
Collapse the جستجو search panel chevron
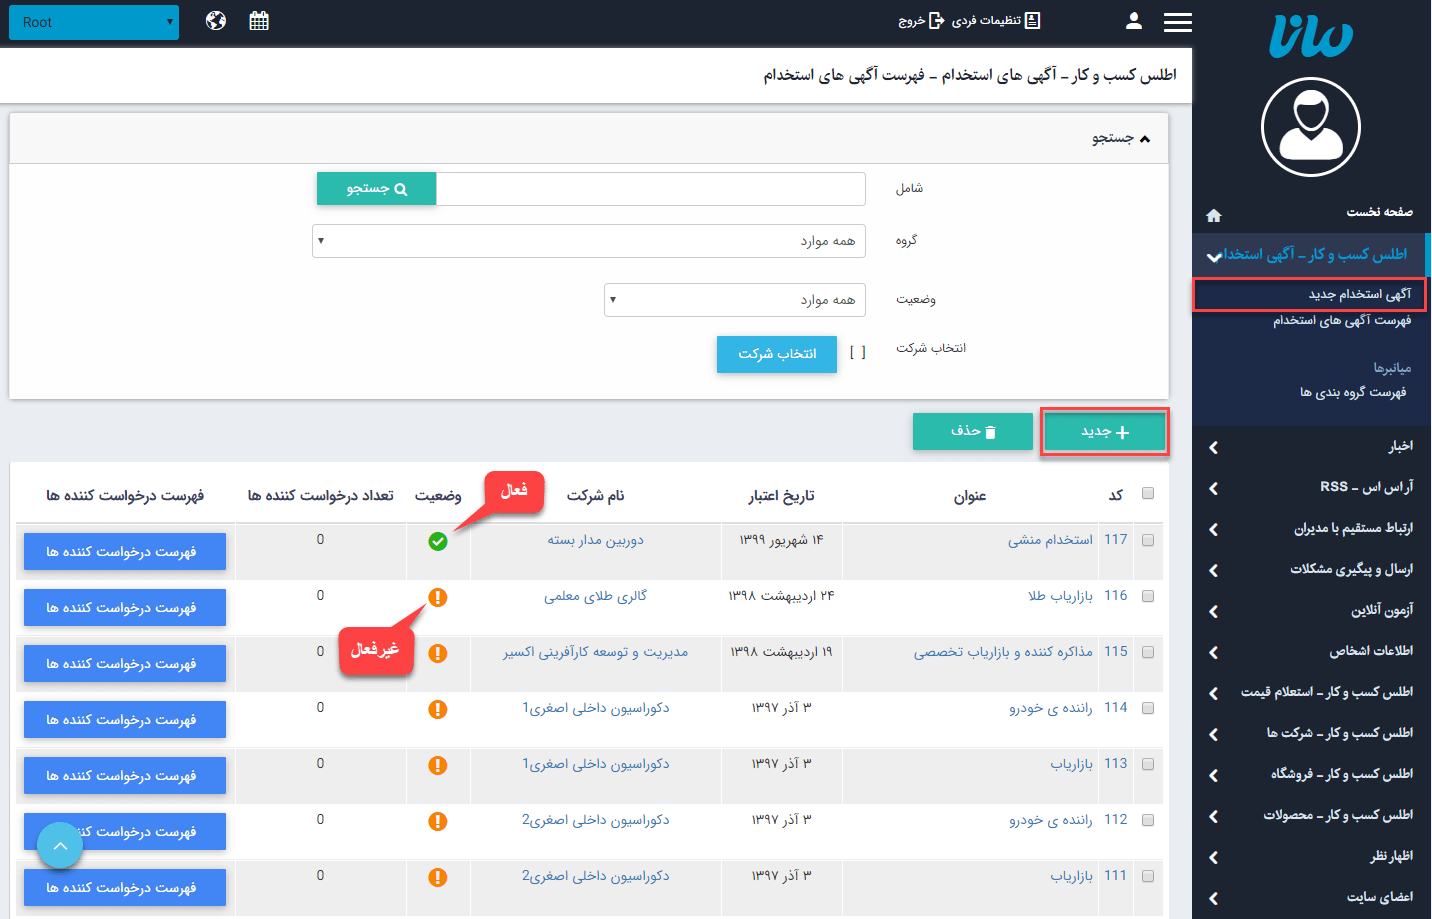tap(1146, 138)
